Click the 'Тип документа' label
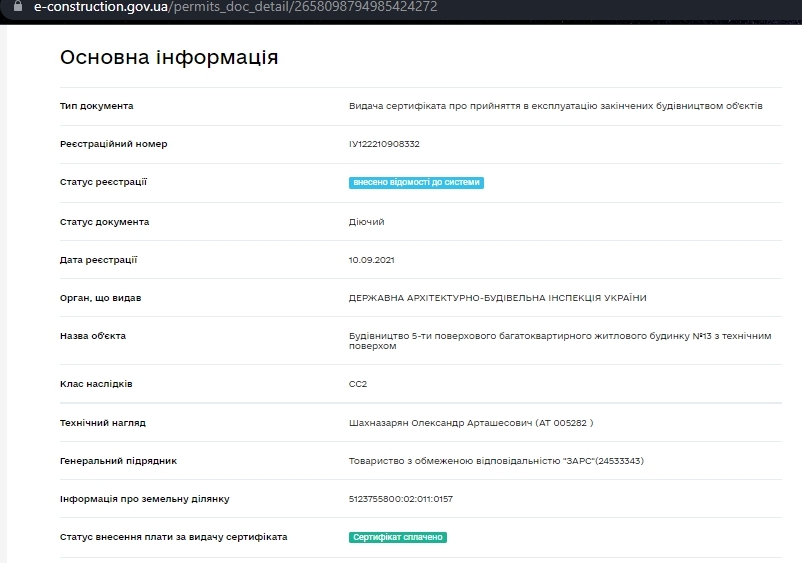 (97, 106)
